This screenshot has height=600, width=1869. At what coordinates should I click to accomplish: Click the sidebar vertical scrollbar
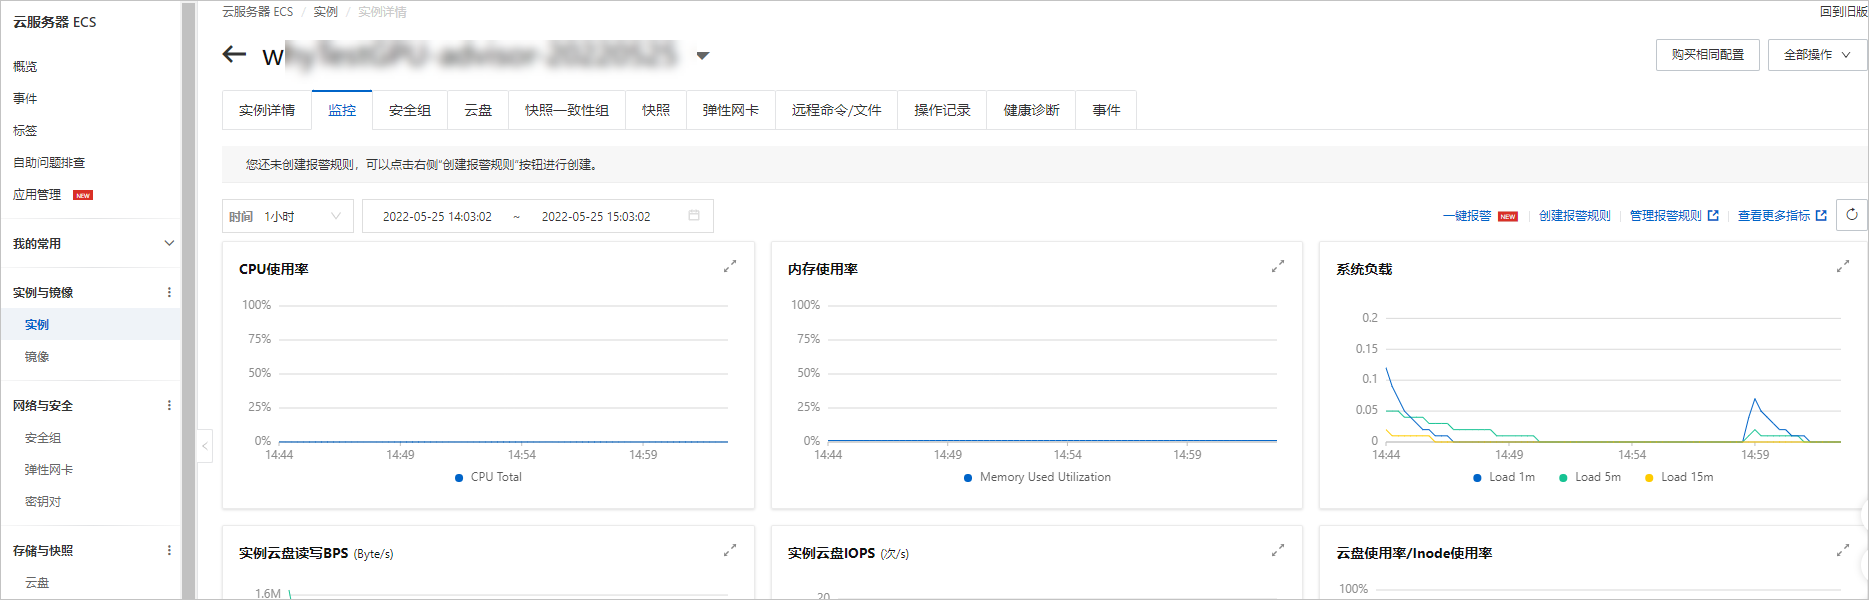pos(189,300)
